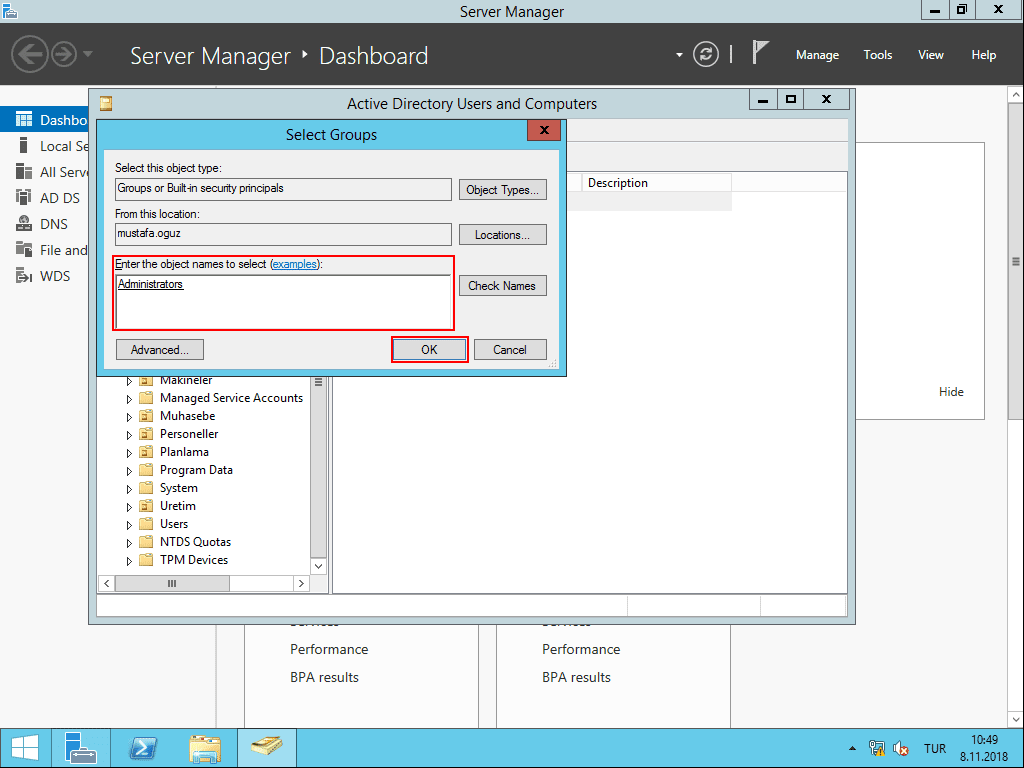Expand the Muhasebe folder
This screenshot has width=1024, height=768.
pos(129,417)
